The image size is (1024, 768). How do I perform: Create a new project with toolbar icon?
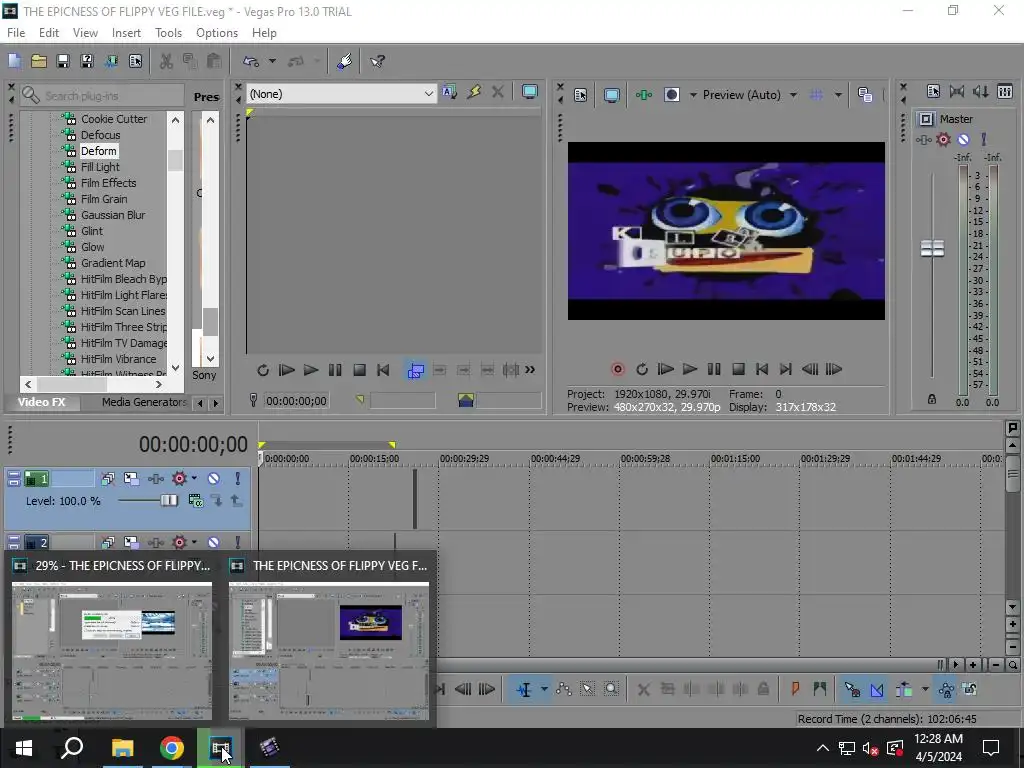coord(14,61)
